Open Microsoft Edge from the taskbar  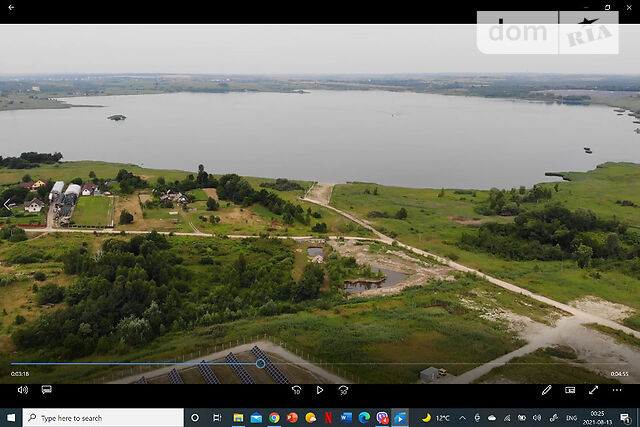tap(364, 417)
